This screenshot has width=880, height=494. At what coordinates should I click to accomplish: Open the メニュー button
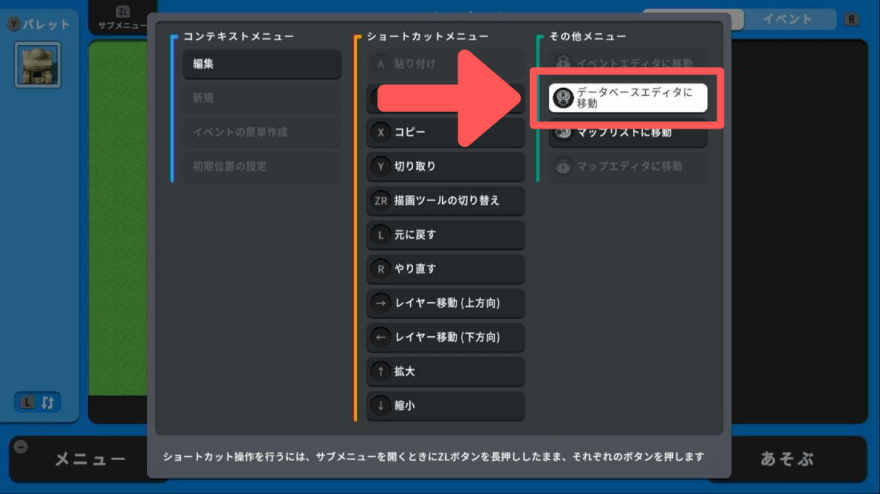[90, 459]
